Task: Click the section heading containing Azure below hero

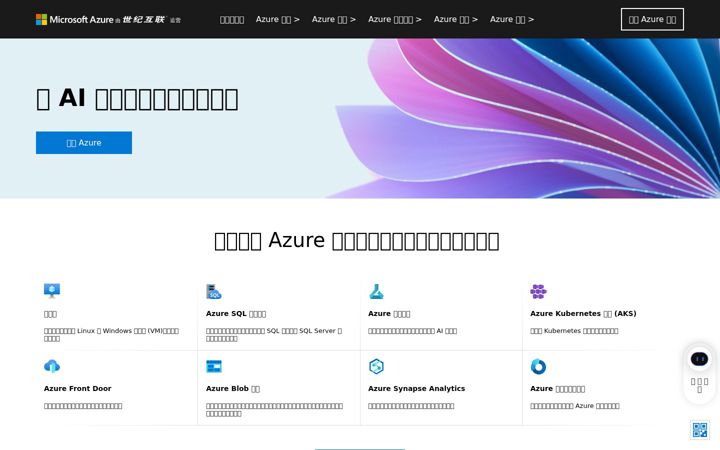Action: click(357, 241)
